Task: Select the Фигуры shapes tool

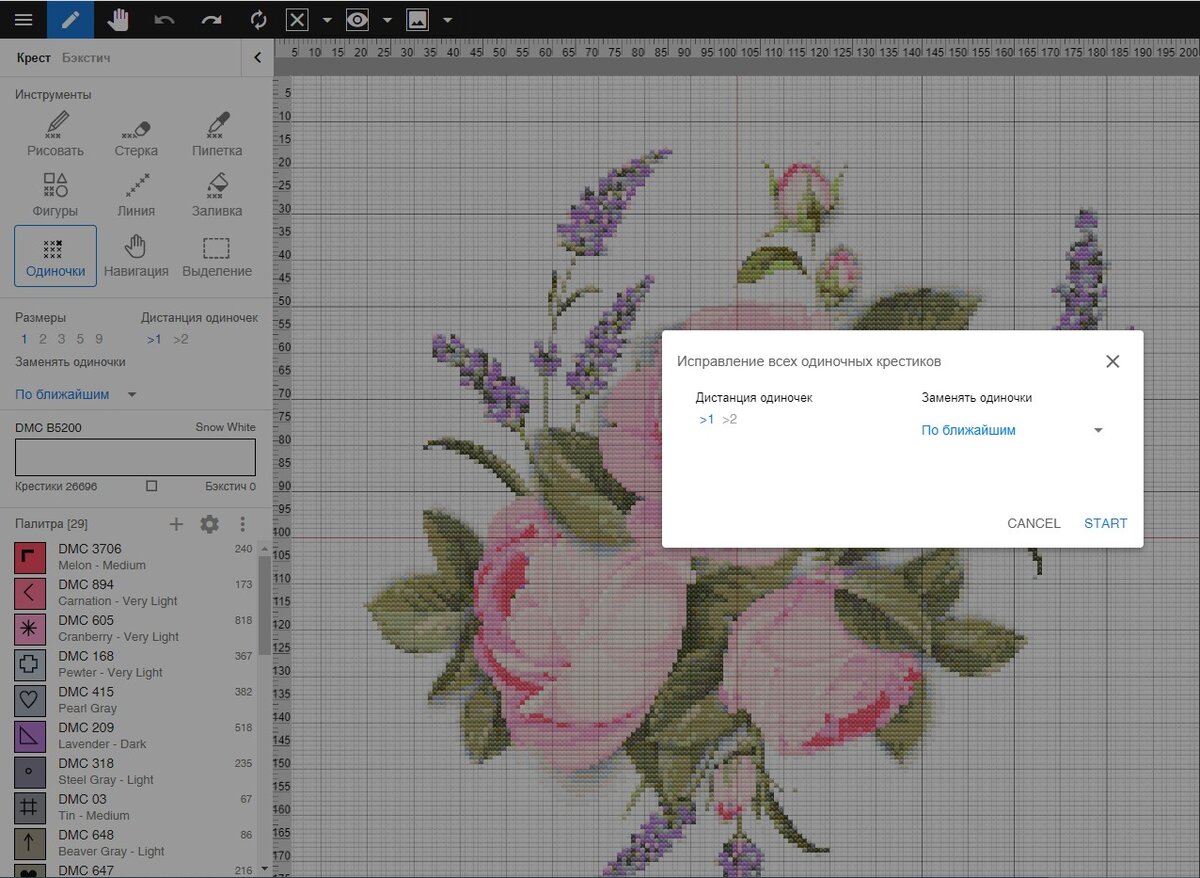Action: pos(55,195)
